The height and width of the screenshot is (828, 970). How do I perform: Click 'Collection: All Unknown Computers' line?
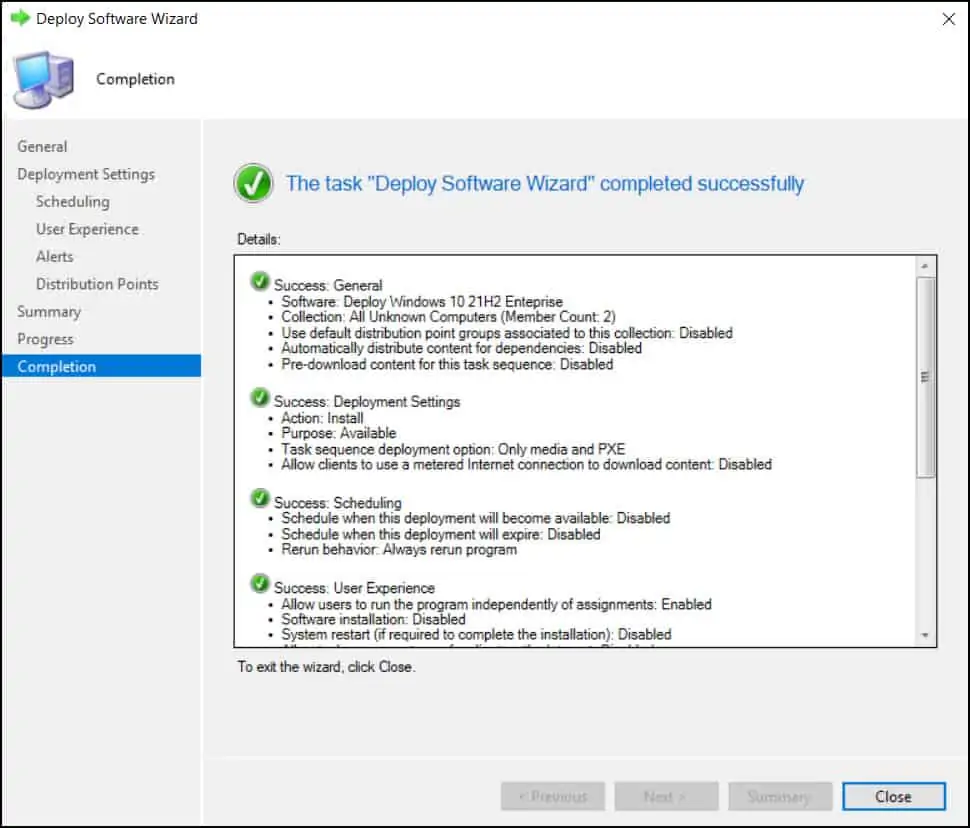[449, 317]
